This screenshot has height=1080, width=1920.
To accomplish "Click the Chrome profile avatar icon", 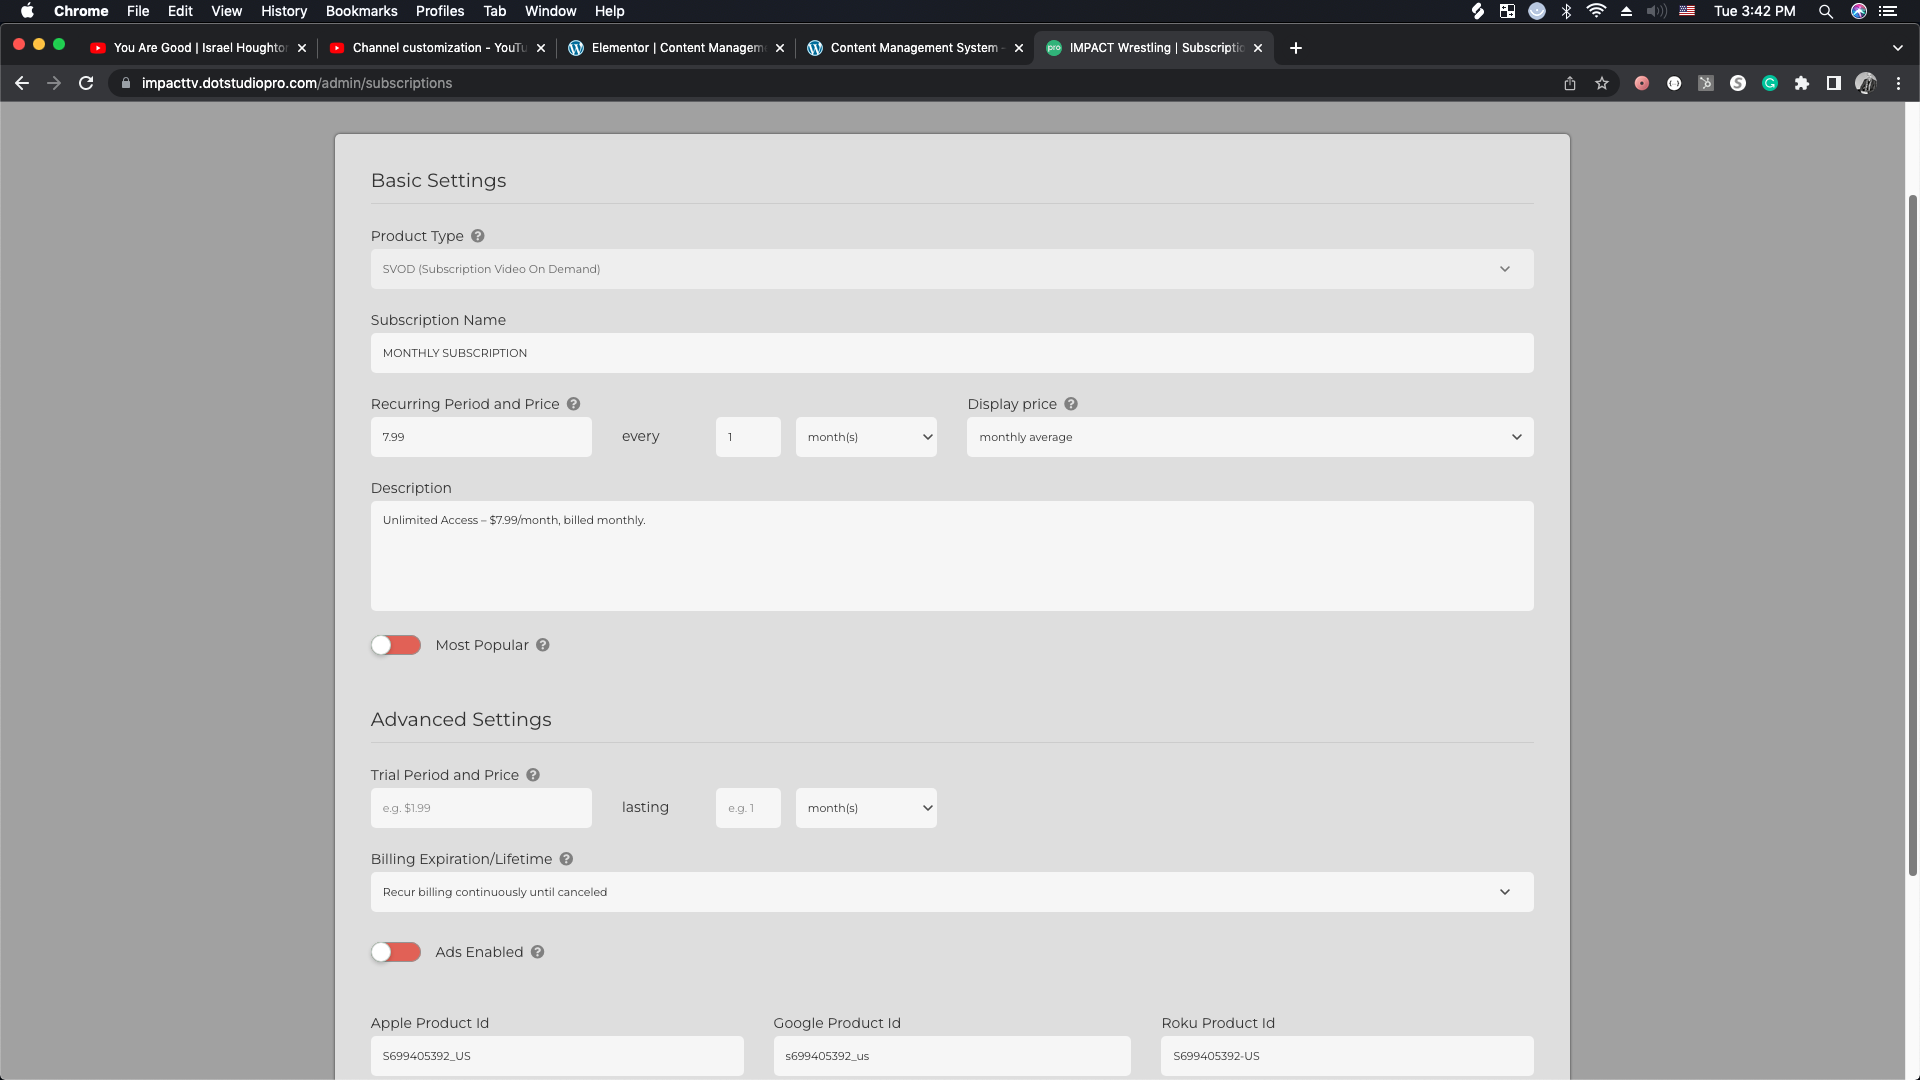I will (1867, 83).
